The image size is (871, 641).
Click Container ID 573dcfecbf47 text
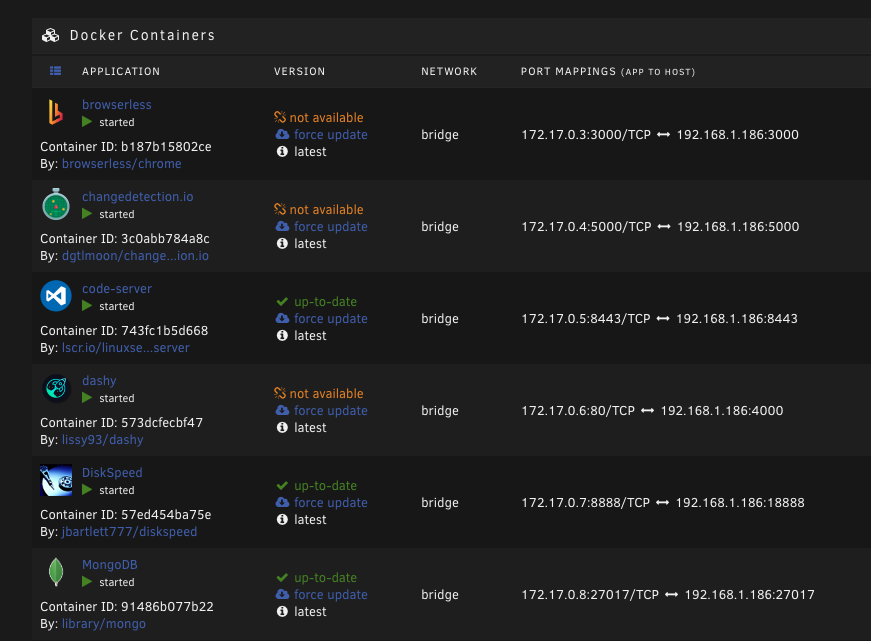click(121, 423)
